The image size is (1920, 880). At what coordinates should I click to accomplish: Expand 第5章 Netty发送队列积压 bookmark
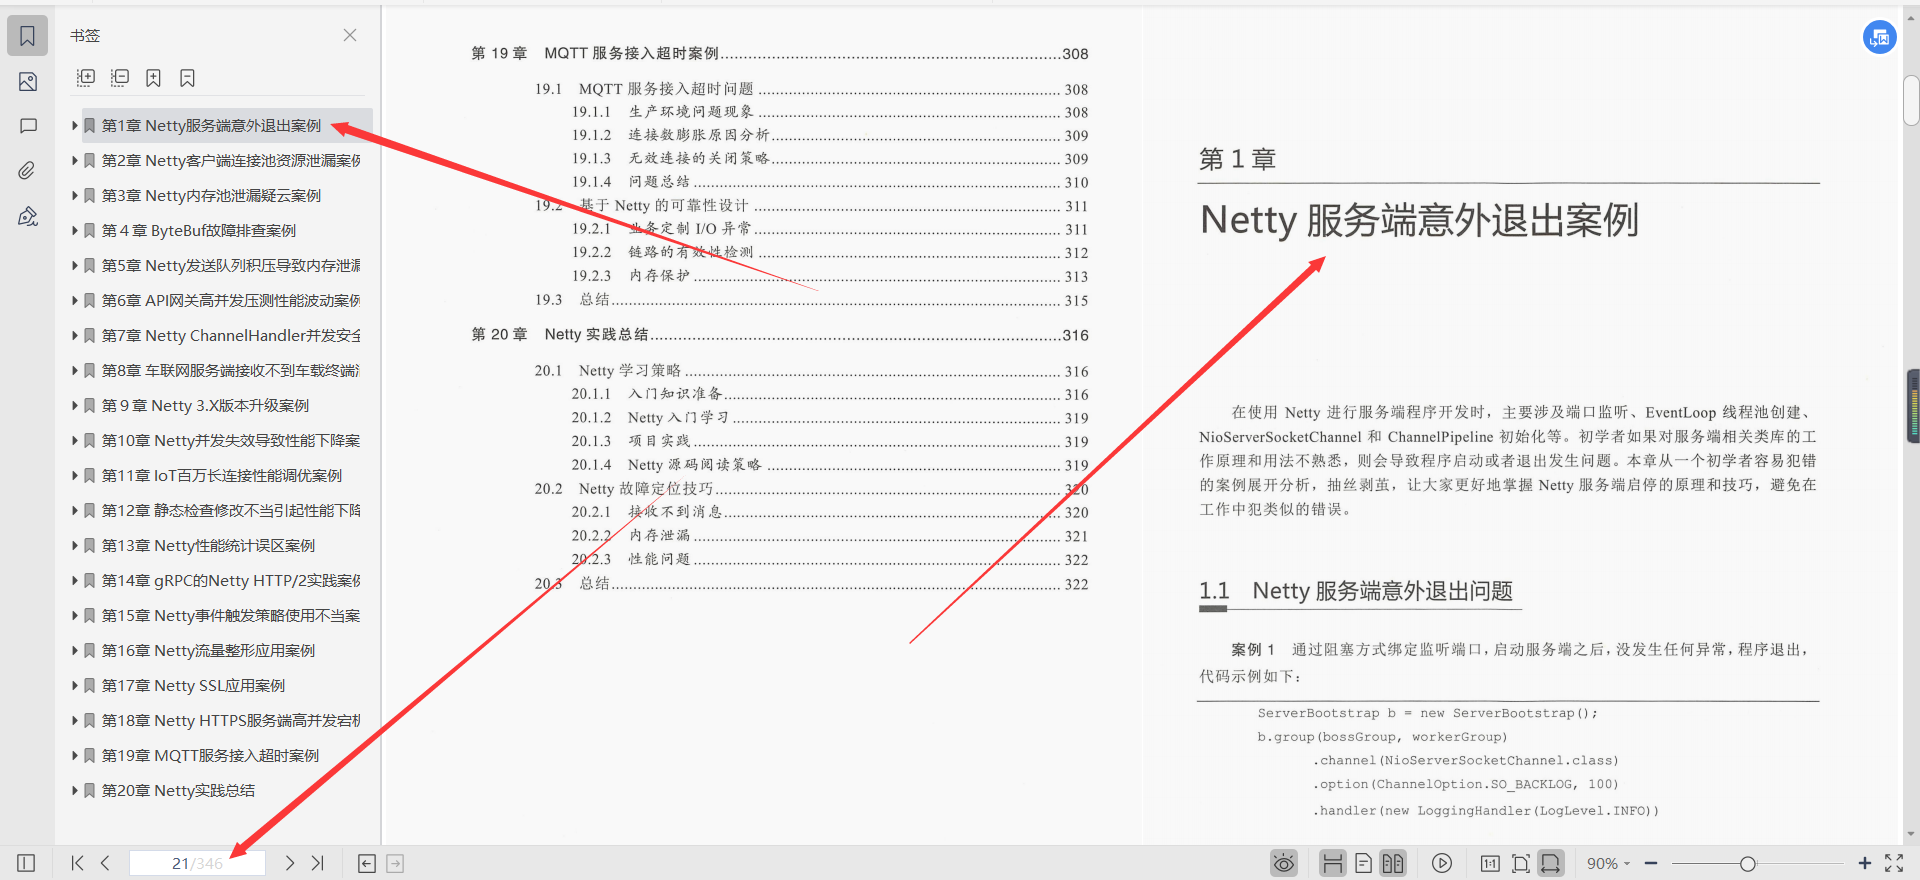75,266
